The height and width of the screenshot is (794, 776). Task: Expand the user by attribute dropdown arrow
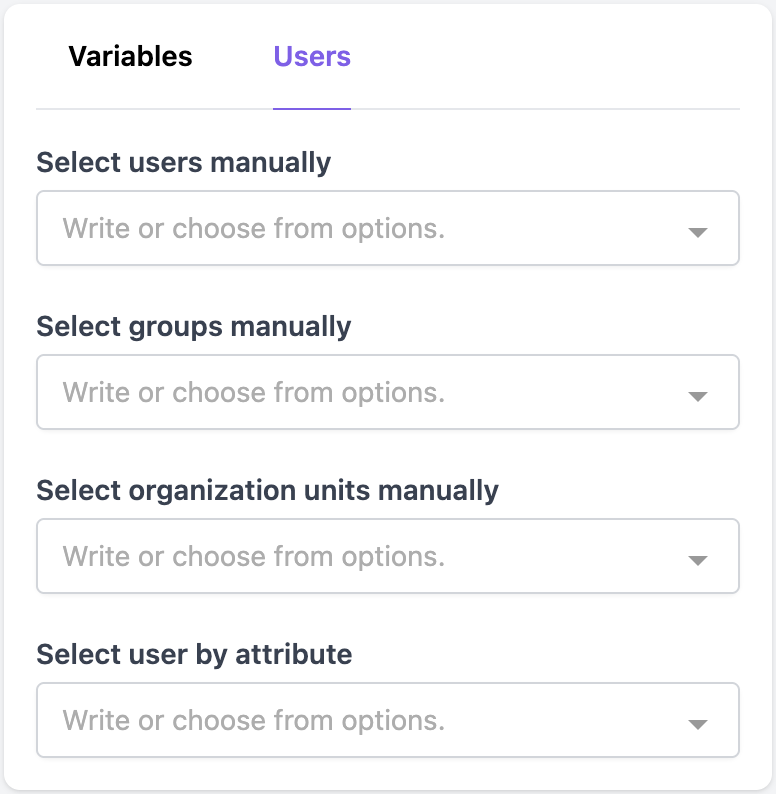[698, 724]
